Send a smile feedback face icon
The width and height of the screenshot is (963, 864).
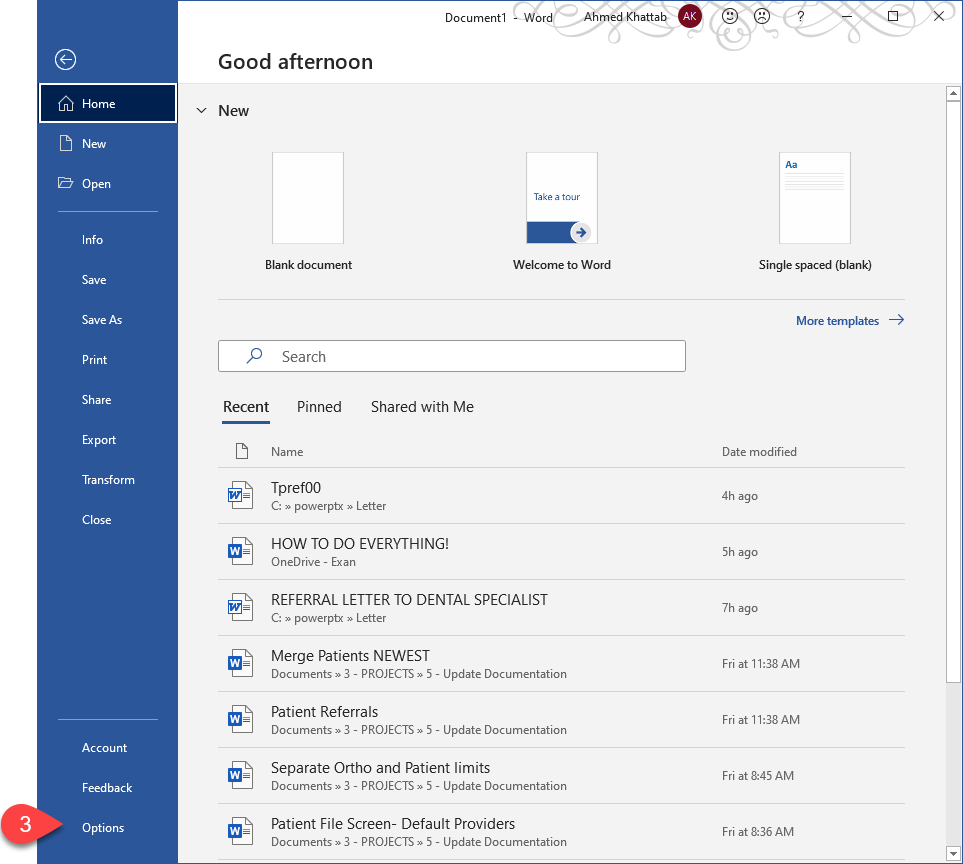pos(730,17)
